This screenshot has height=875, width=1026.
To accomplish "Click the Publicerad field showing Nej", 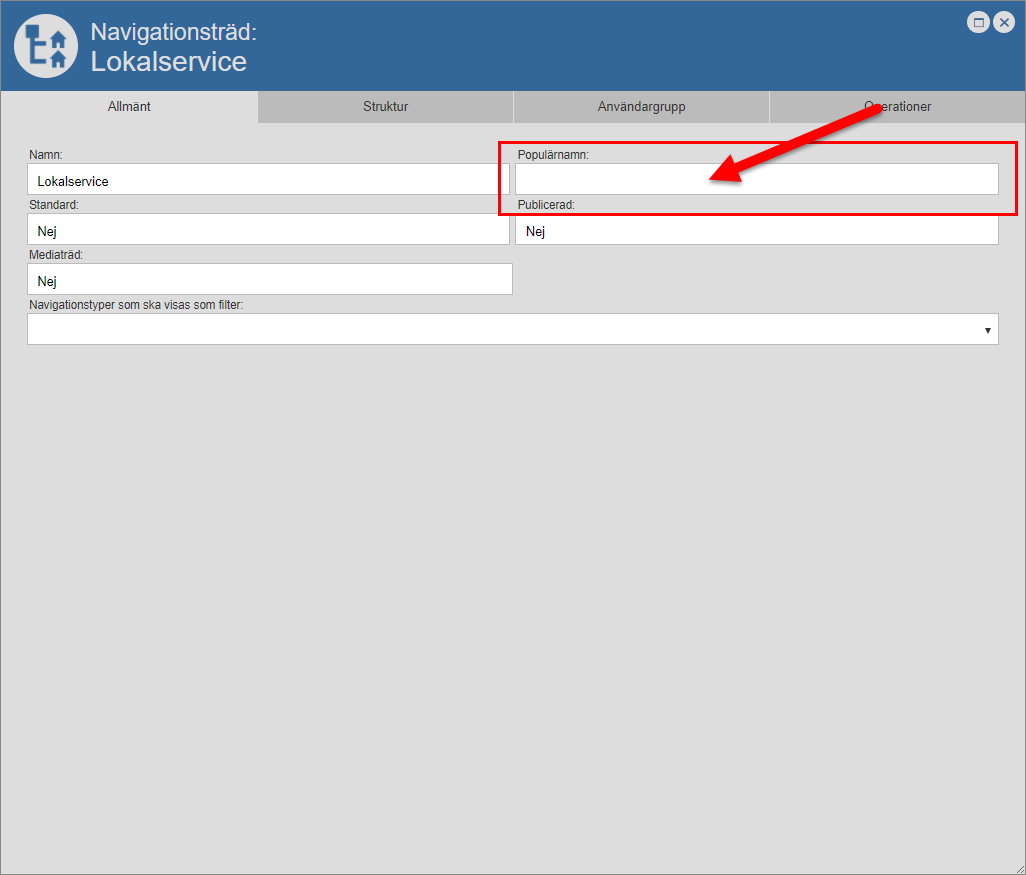I will tap(756, 230).
